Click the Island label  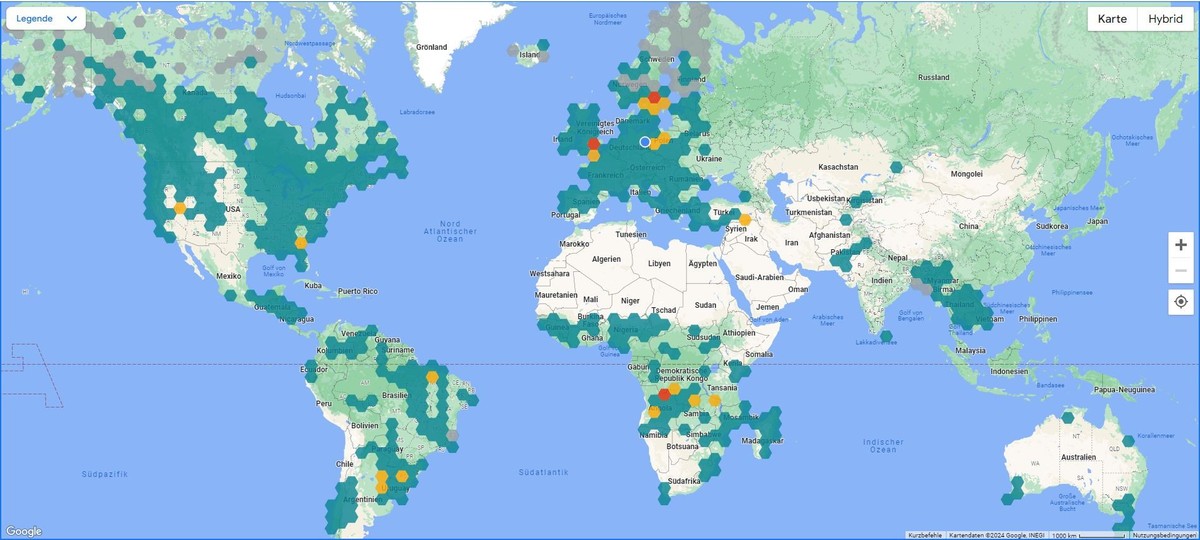pos(528,55)
